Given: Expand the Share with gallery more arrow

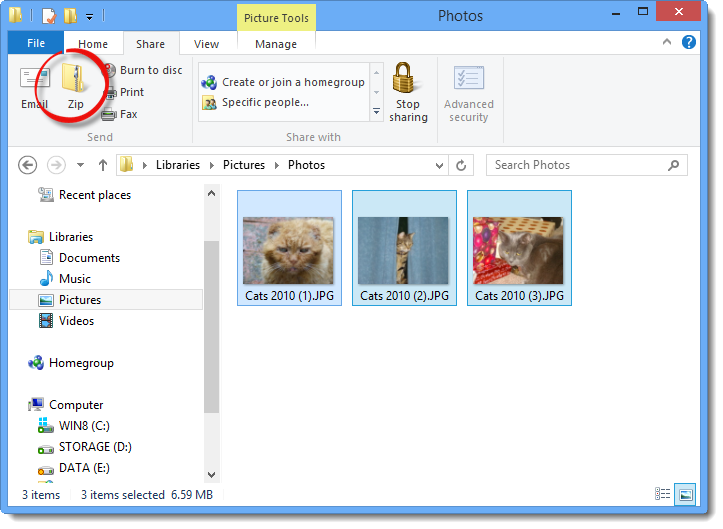Looking at the screenshot, I should (377, 112).
